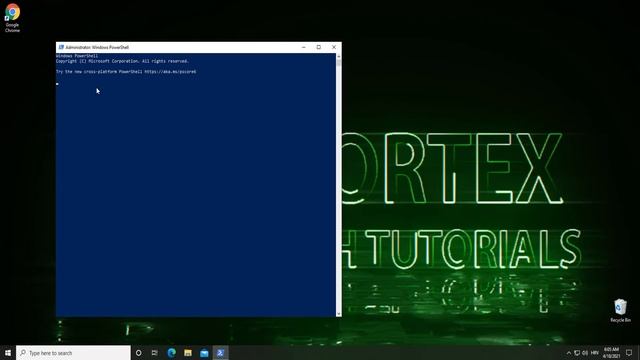The width and height of the screenshot is (640, 360).
Task: Open Cortana from the taskbar
Action: pos(138,353)
